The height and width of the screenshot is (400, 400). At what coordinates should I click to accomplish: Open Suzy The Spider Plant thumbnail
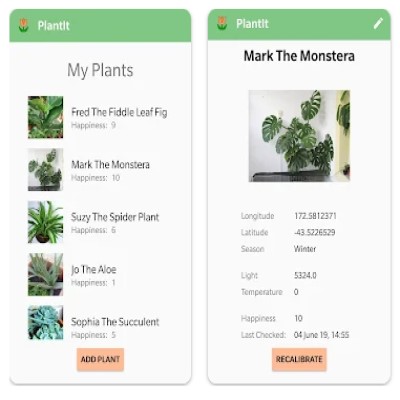click(x=45, y=222)
